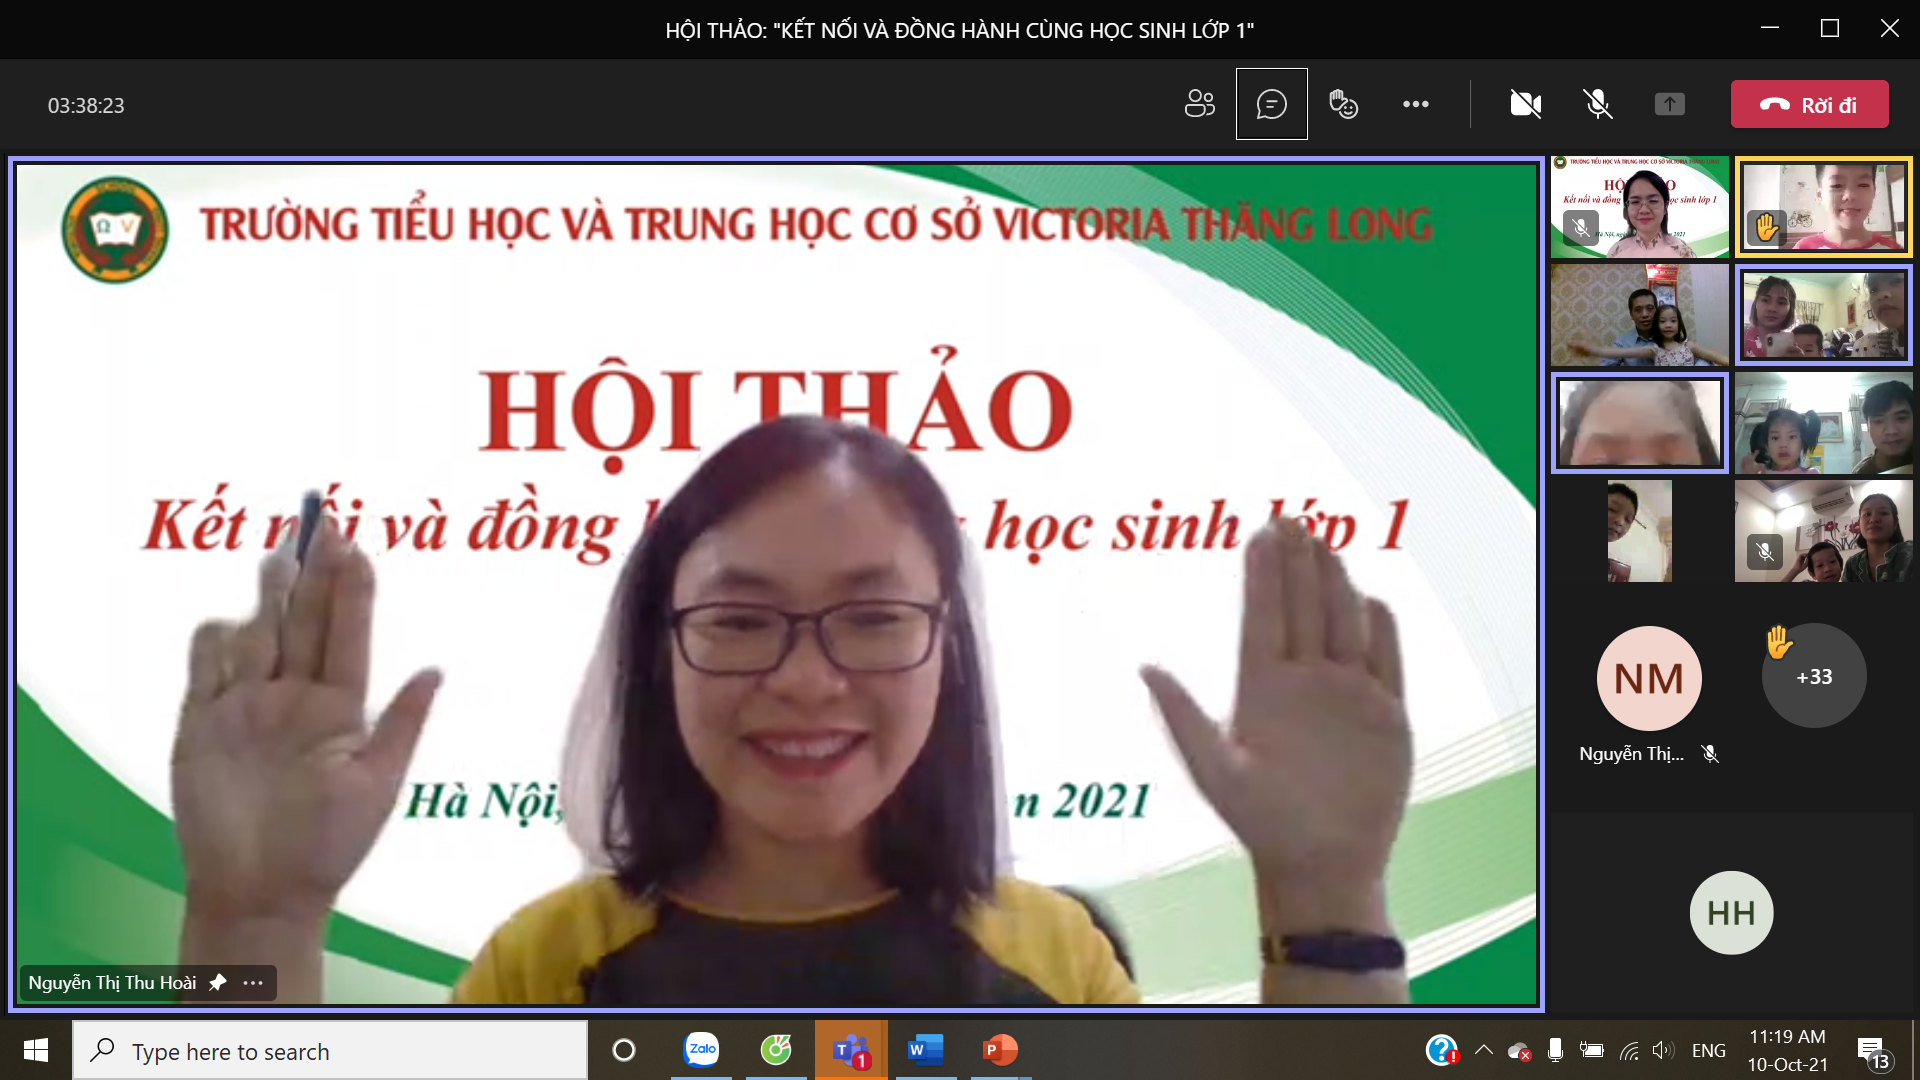Open the +33 overflow participants list

[x=1813, y=677]
